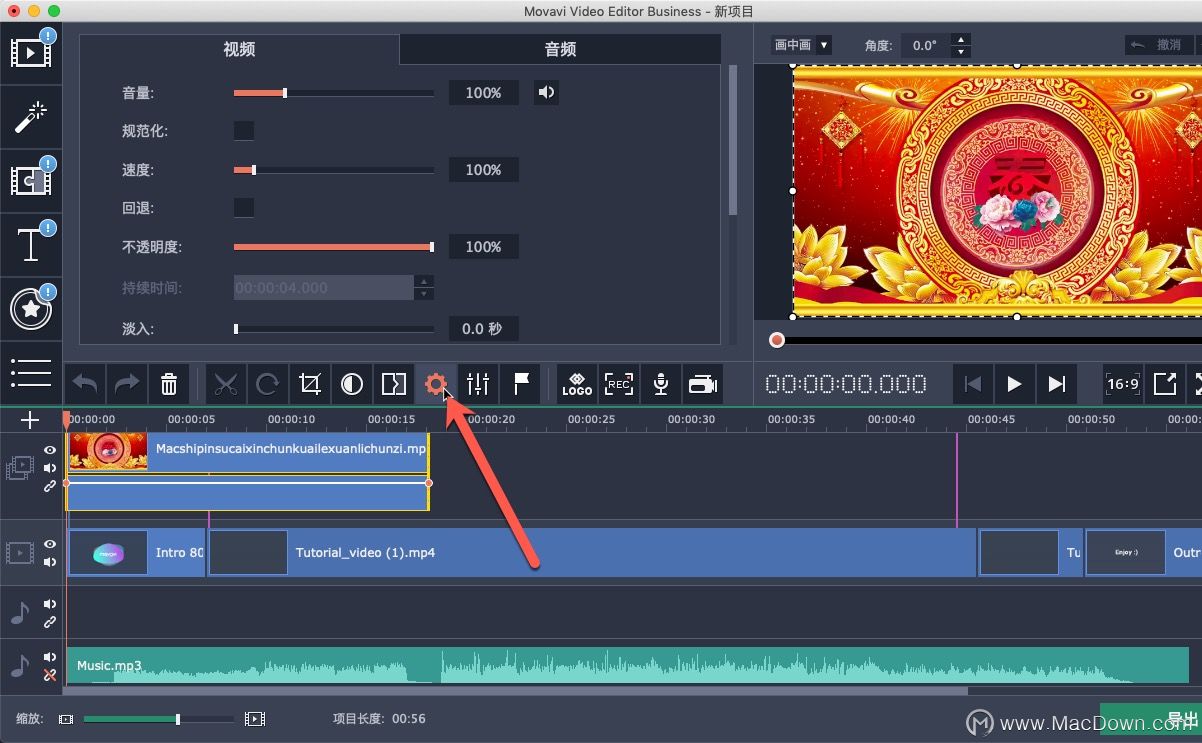The width and height of the screenshot is (1202, 743).
Task: Split clip with the scissors icon
Action: pyautogui.click(x=226, y=384)
